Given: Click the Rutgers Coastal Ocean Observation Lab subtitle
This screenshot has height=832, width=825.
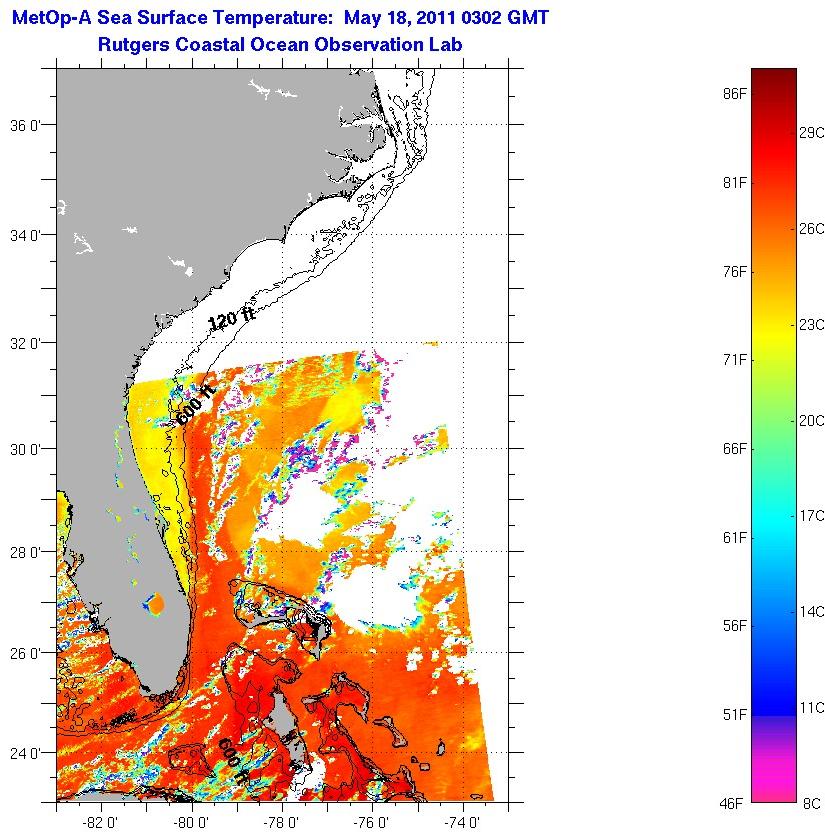Looking at the screenshot, I should [280, 44].
